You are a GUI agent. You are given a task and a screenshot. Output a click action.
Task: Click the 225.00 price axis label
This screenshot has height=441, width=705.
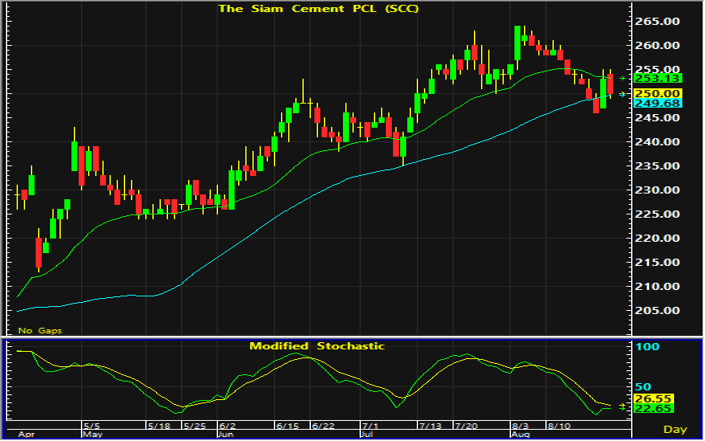click(x=657, y=214)
